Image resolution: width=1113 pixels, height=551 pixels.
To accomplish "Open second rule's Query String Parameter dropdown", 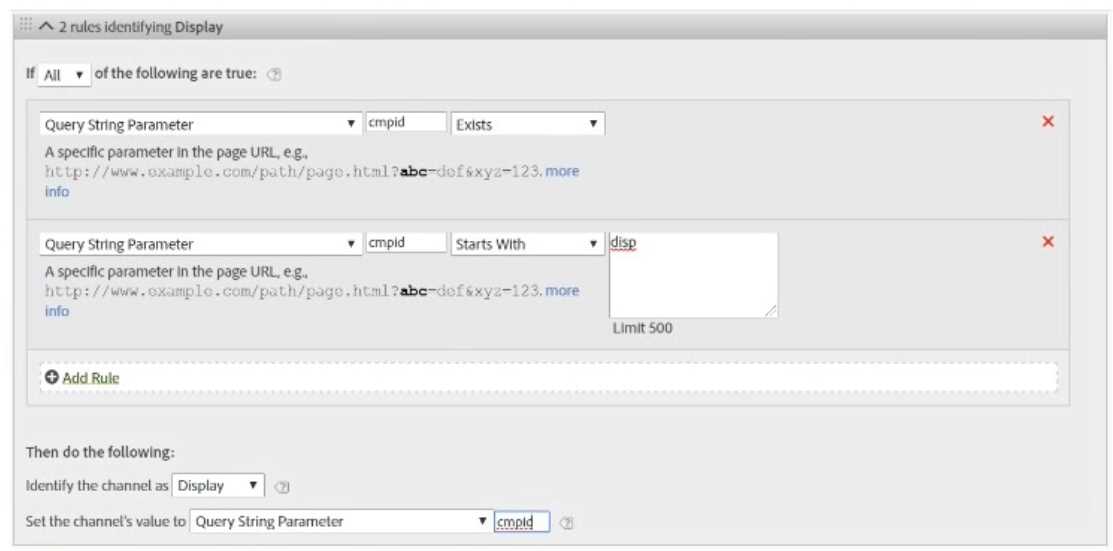I will click(200, 244).
